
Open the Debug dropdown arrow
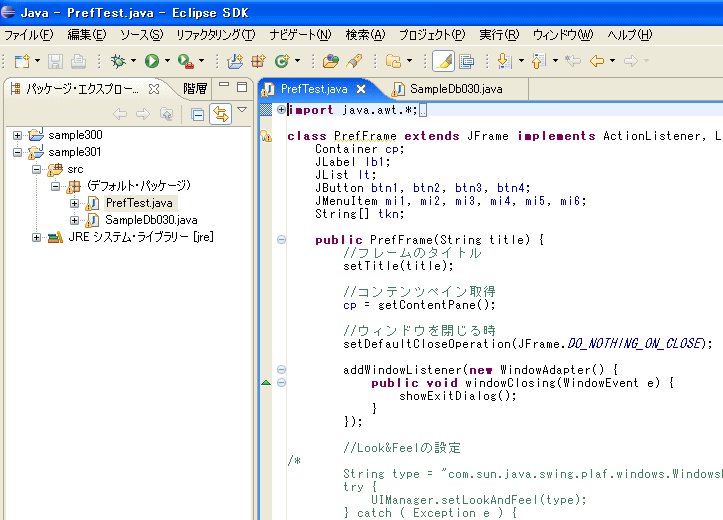click(133, 60)
